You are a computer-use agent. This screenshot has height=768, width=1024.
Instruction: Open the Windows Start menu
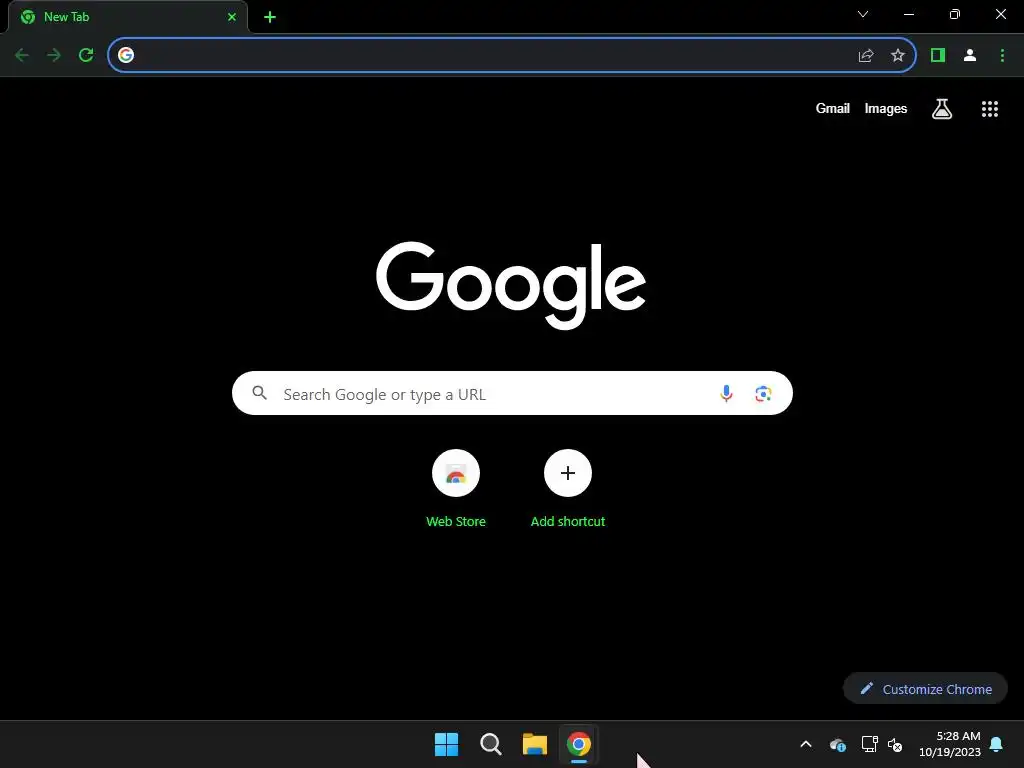coord(447,744)
